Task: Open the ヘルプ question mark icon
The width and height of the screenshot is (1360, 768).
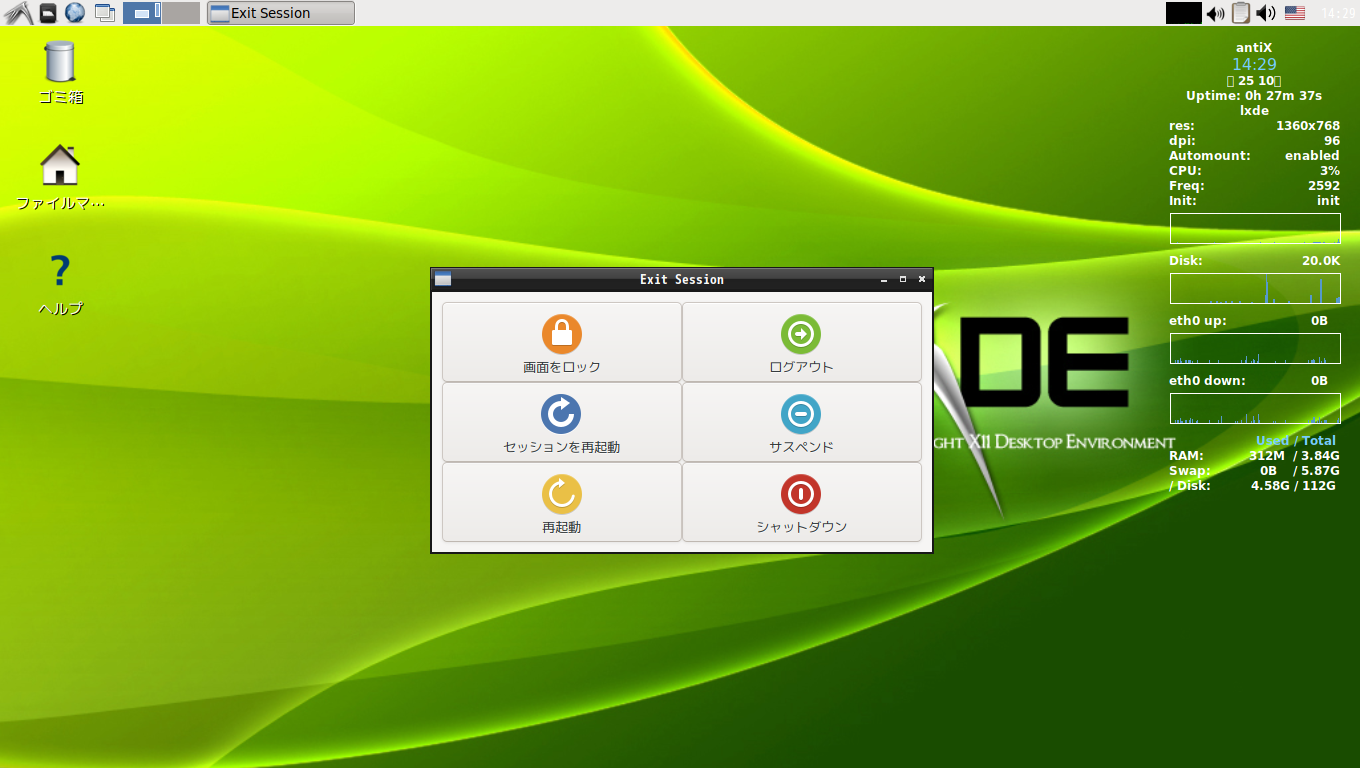Action: click(x=60, y=284)
